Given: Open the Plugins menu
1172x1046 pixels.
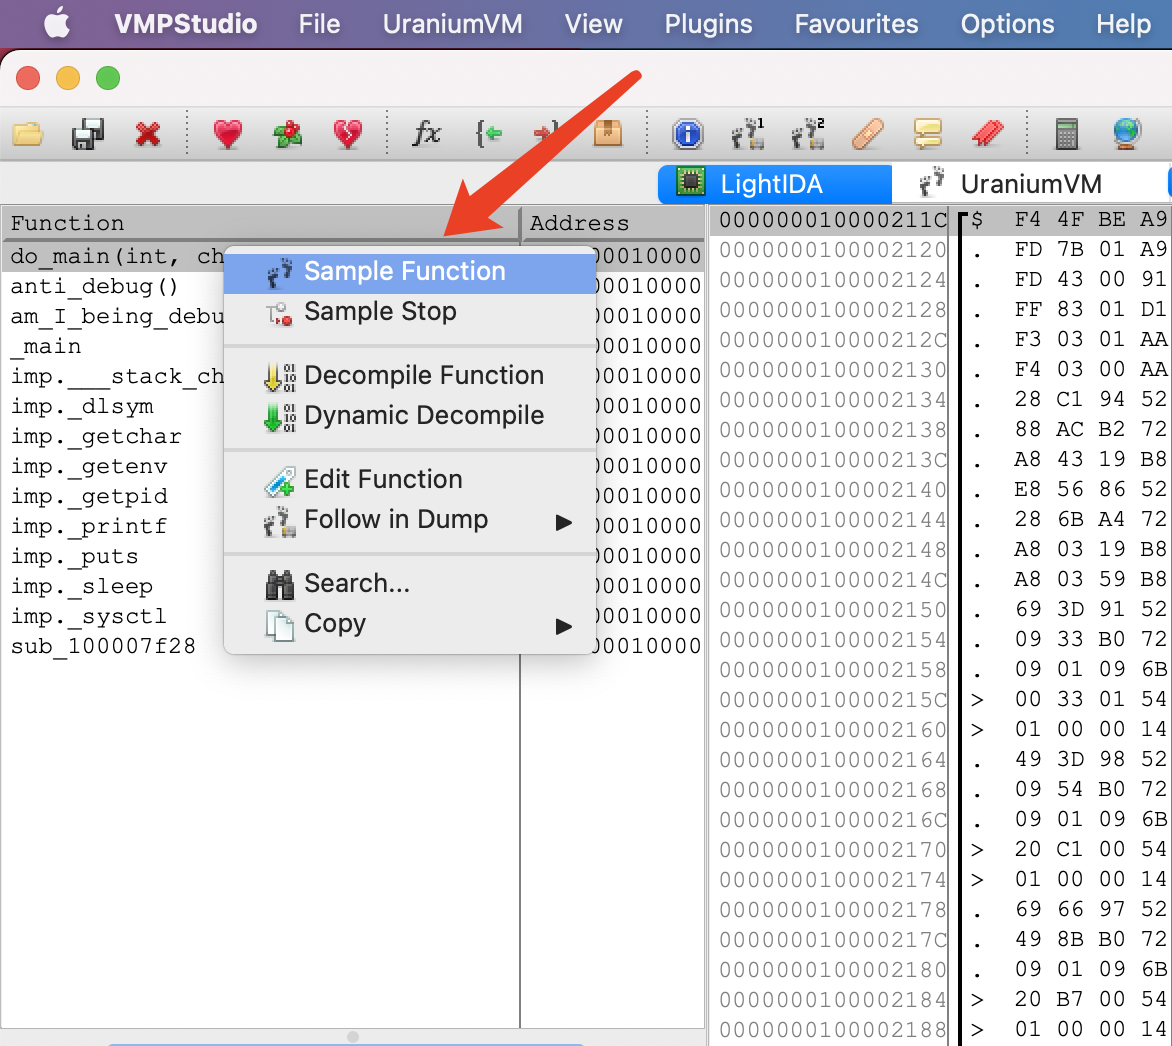Looking at the screenshot, I should [708, 24].
